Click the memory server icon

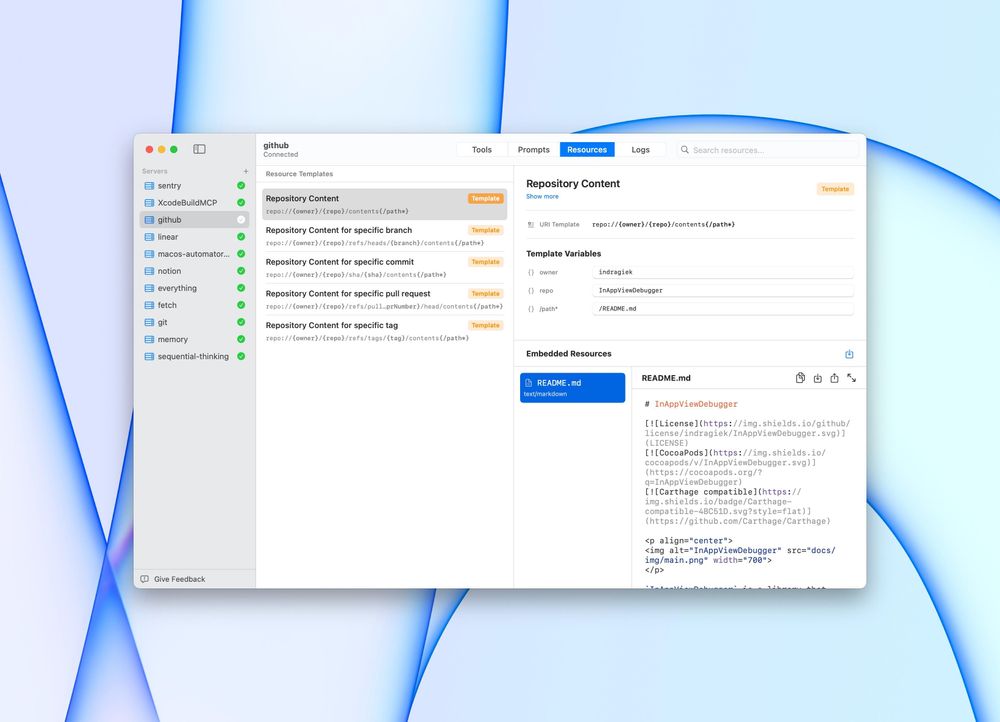(x=149, y=339)
